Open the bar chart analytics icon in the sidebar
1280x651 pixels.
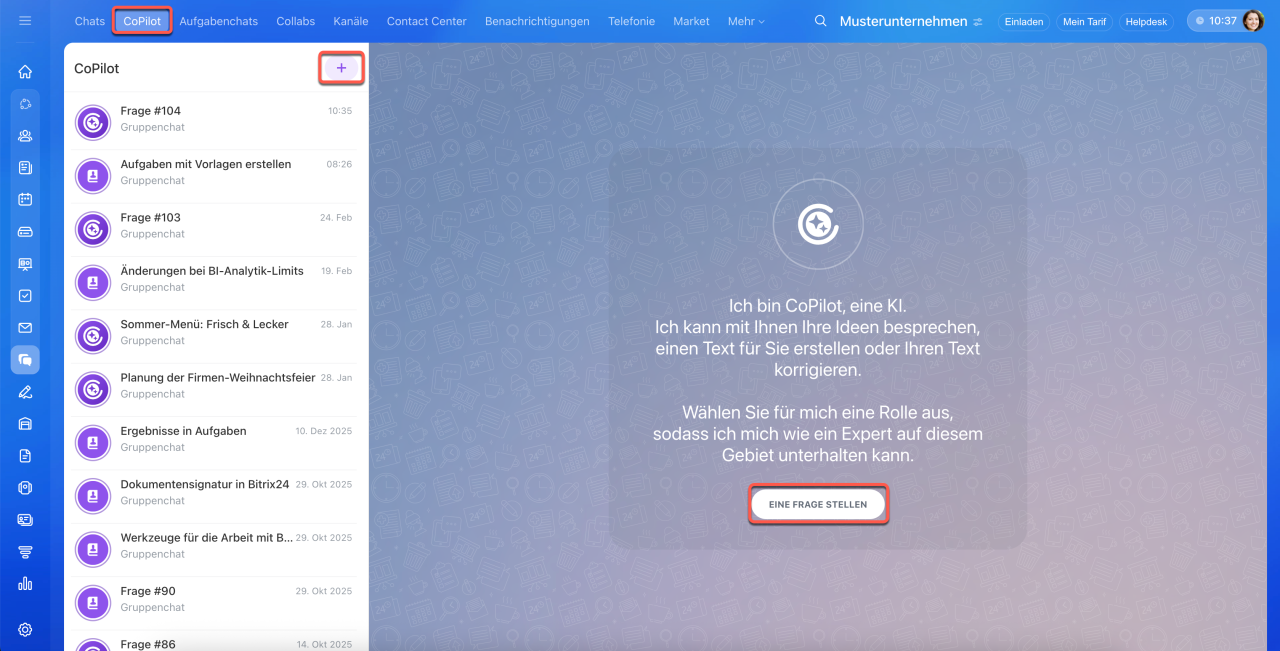25,584
